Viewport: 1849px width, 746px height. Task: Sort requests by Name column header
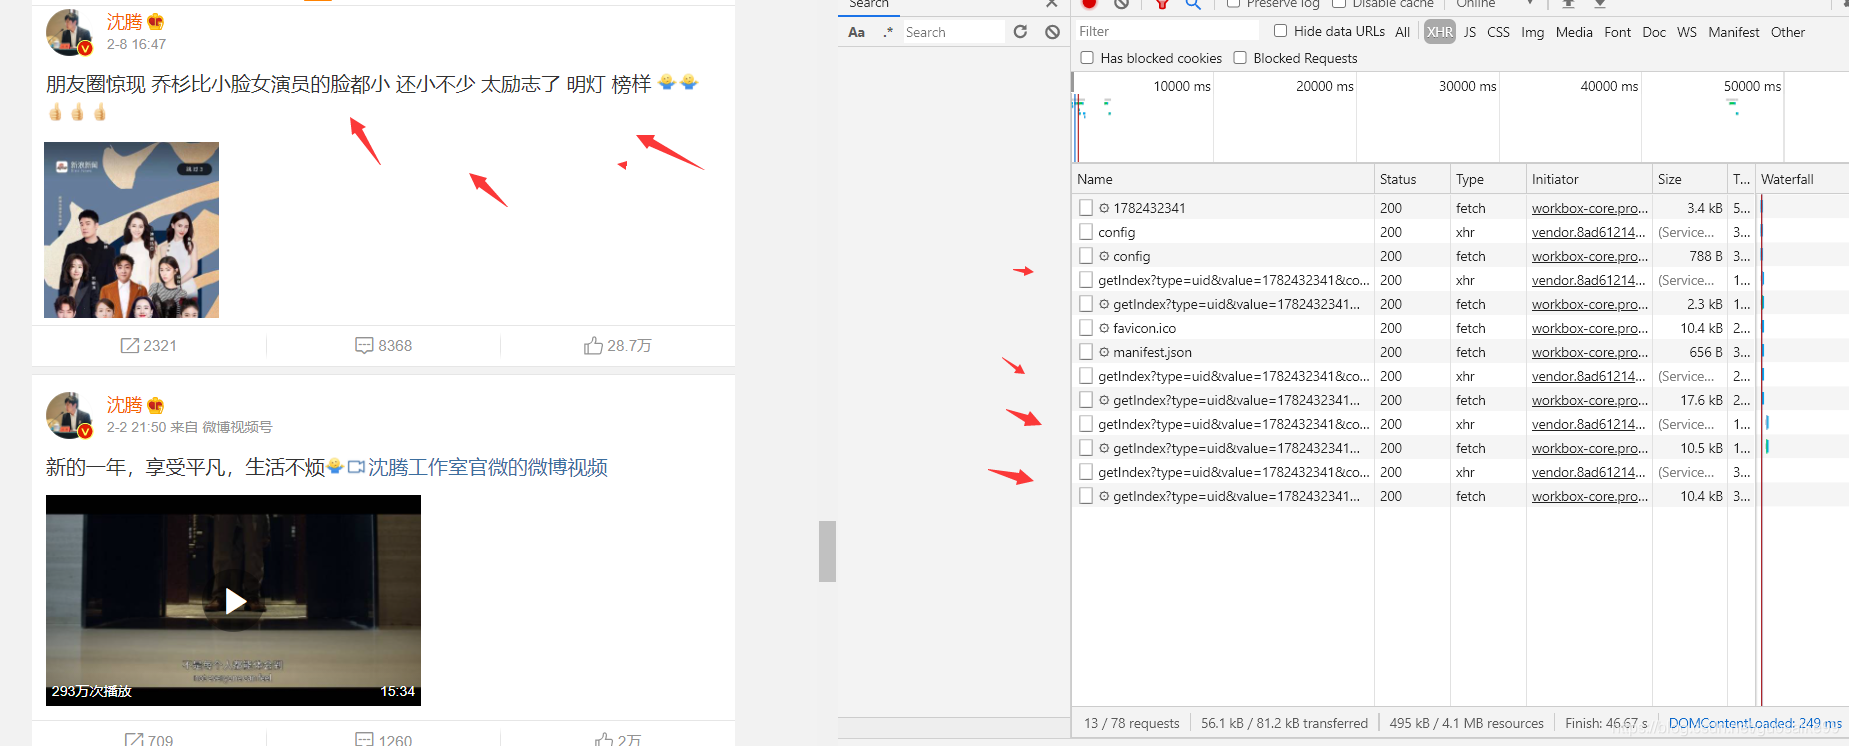click(1223, 179)
